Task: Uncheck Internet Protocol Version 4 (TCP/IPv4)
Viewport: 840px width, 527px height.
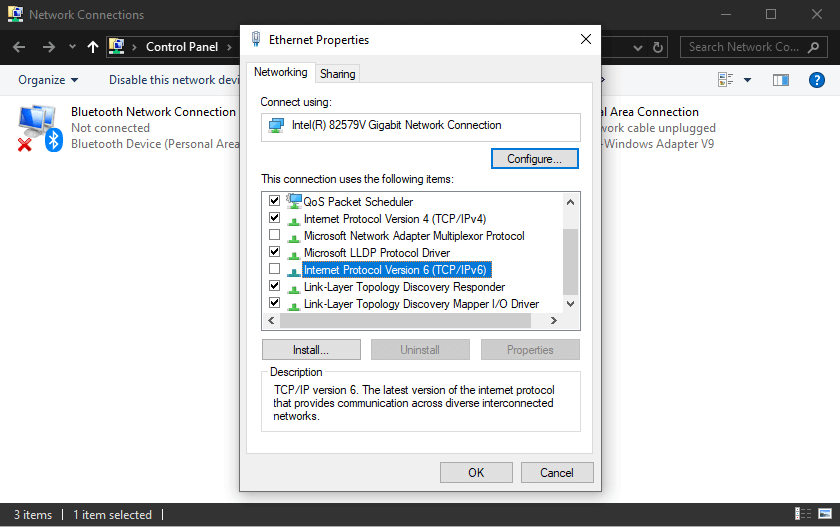Action: click(274, 218)
